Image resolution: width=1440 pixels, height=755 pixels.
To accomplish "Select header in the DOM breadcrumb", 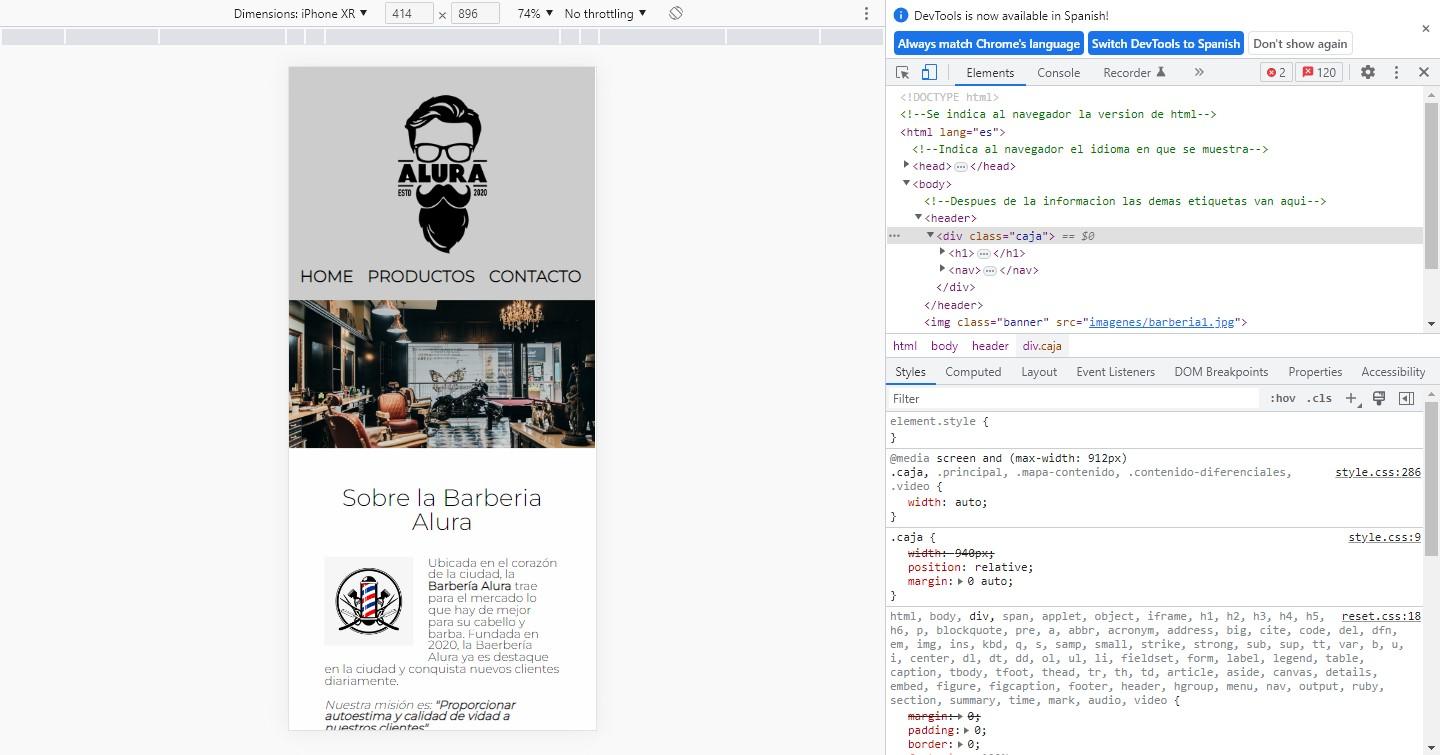I will [x=990, y=346].
